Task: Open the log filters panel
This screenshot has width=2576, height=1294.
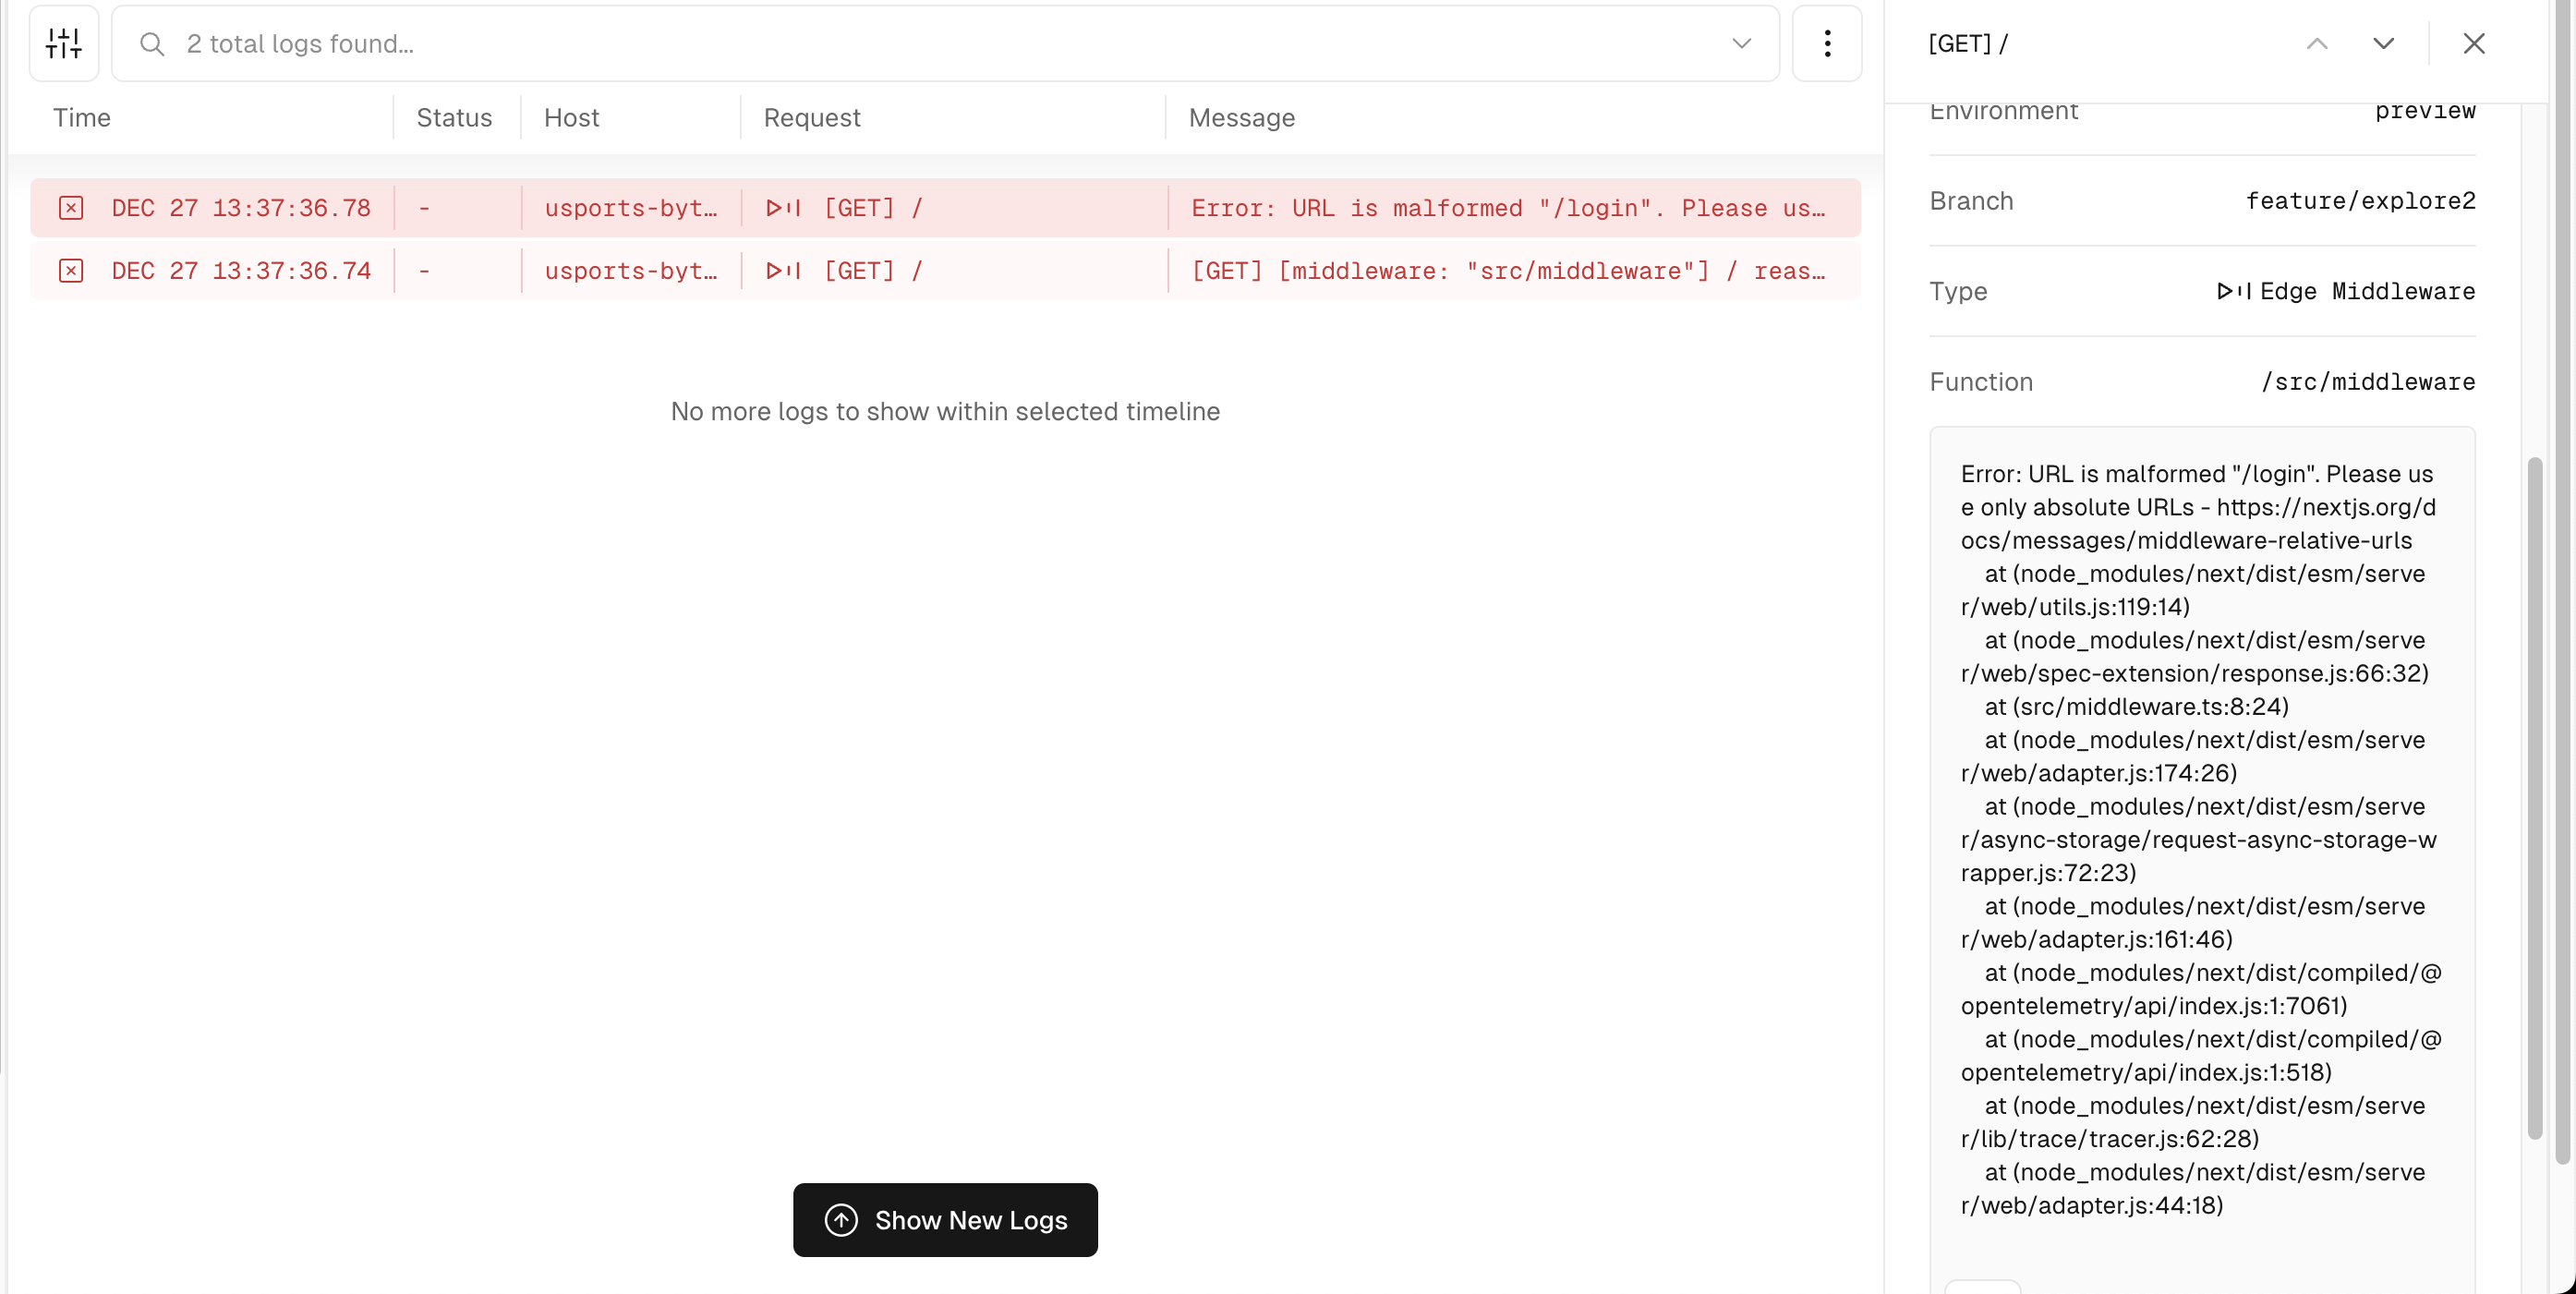Action: pos(63,43)
